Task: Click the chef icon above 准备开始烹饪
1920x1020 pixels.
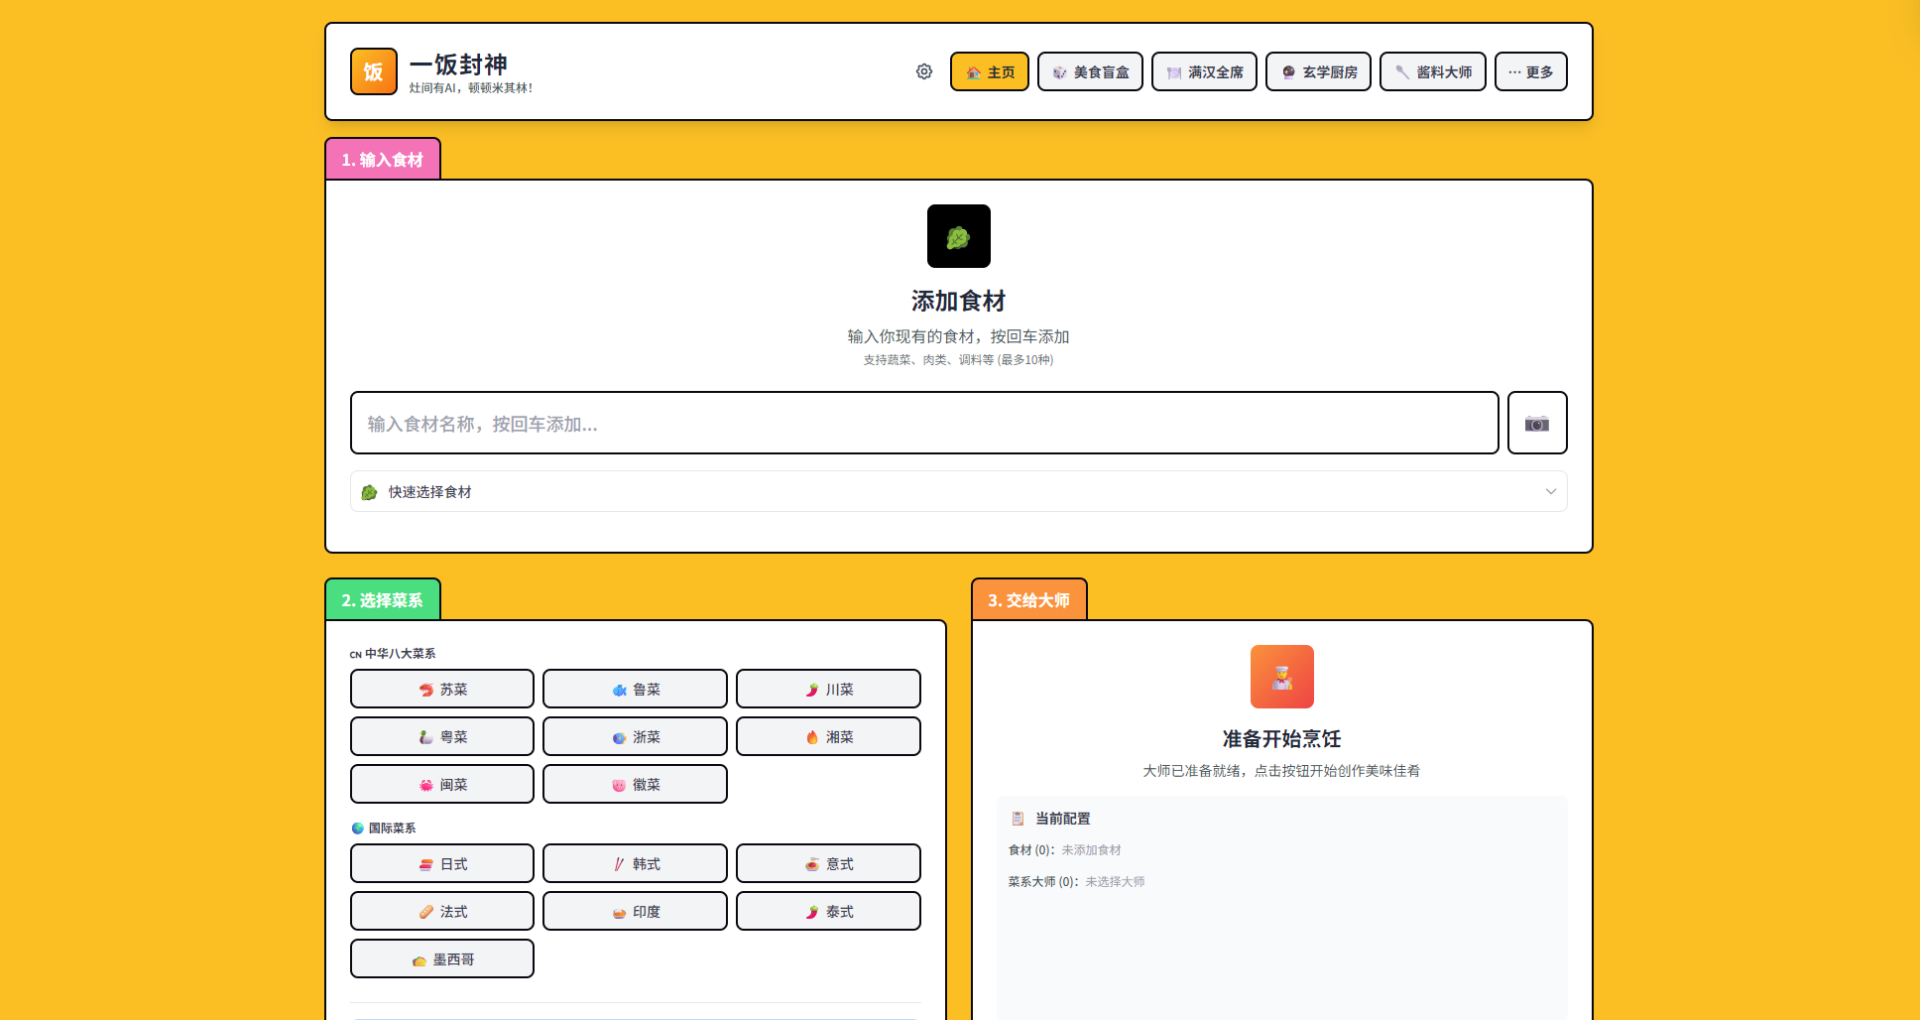Action: 1281,677
